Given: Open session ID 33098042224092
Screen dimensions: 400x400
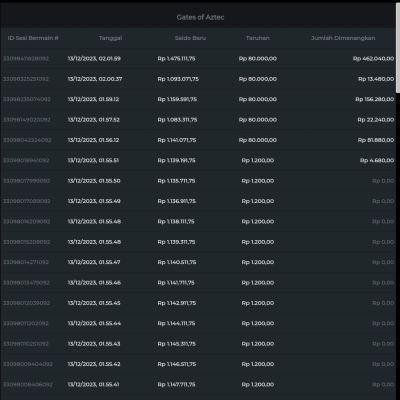Looking at the screenshot, I should [x=27, y=140].
